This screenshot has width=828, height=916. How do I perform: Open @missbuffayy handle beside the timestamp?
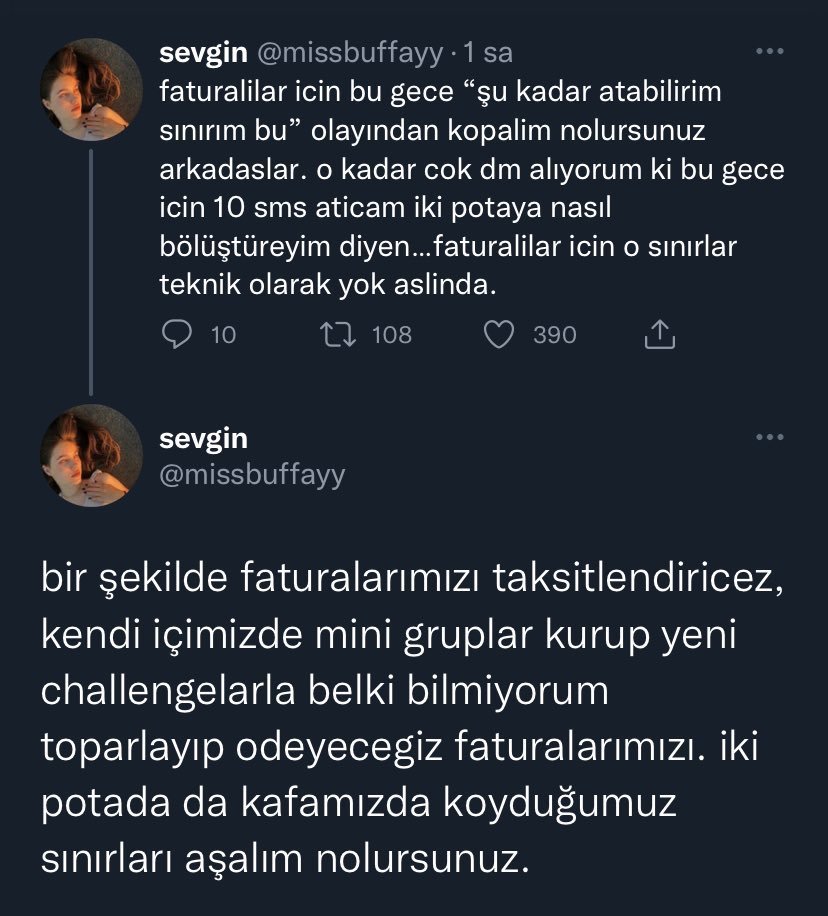[x=346, y=54]
